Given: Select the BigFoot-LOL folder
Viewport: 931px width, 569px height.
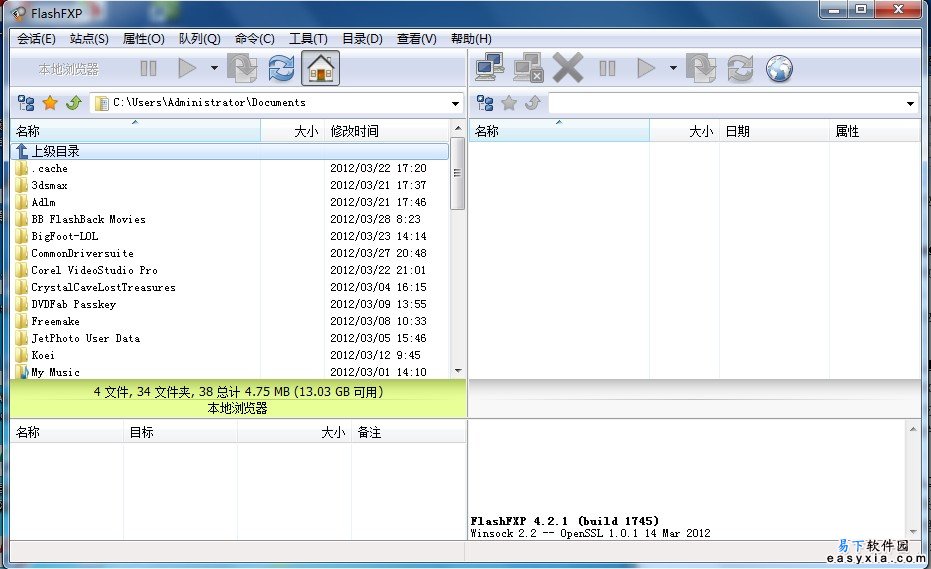Looking at the screenshot, I should 230,236.
